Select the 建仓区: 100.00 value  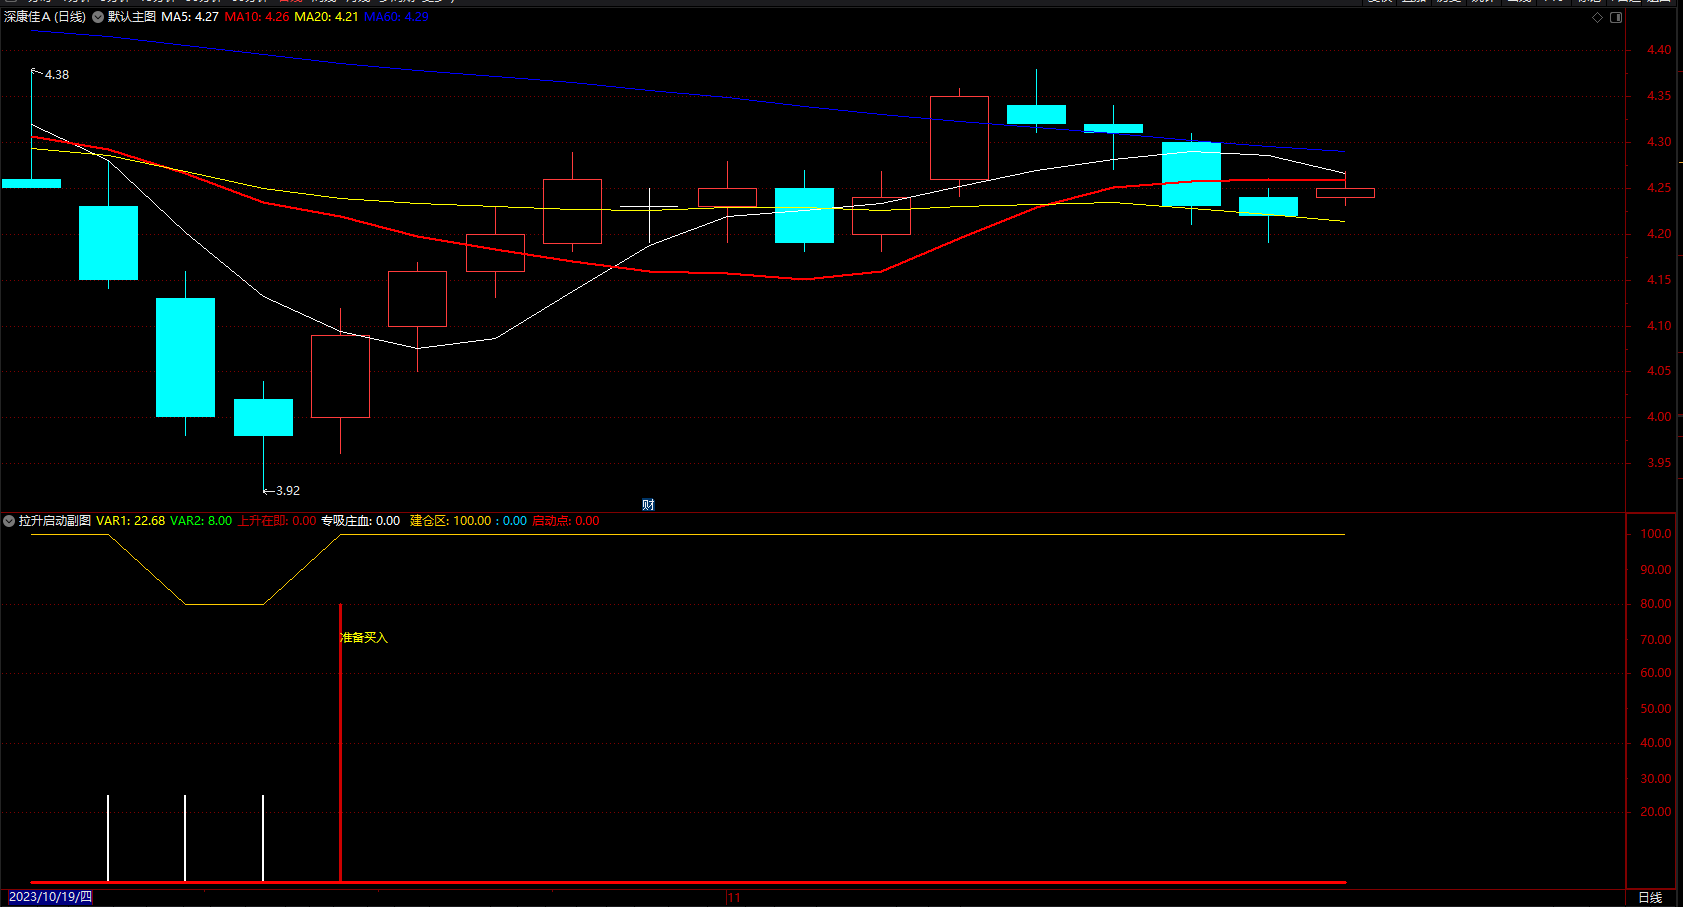(x=451, y=521)
